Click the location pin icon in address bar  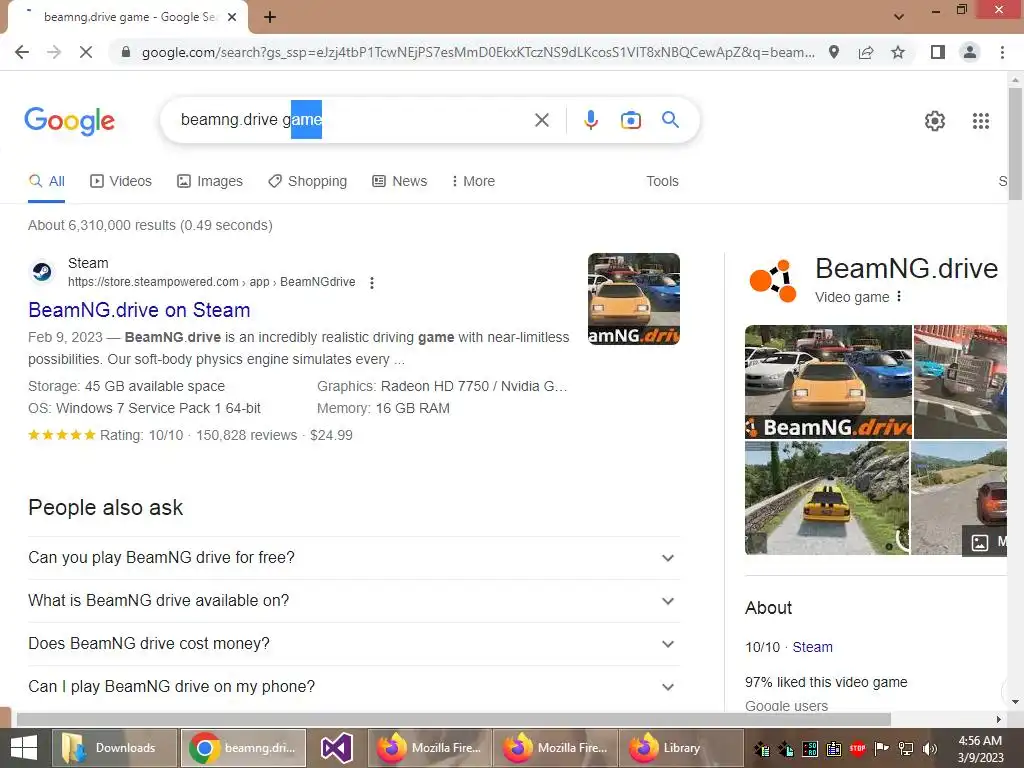[x=834, y=52]
